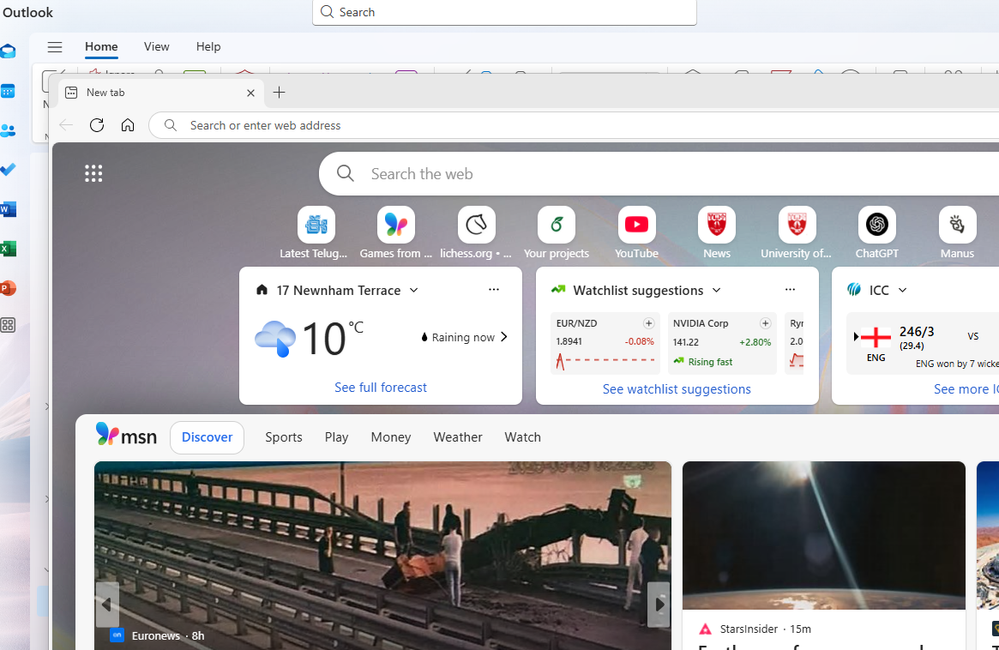
Task: Add NVIDIA Corp to watchlist
Action: [x=765, y=323]
